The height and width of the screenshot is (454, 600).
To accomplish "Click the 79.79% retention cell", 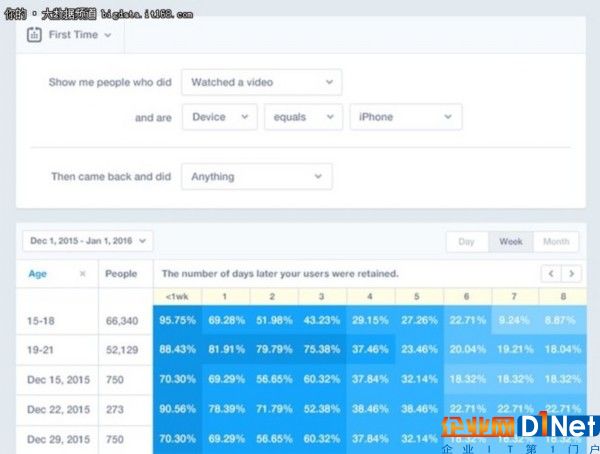I will pyautogui.click(x=274, y=349).
